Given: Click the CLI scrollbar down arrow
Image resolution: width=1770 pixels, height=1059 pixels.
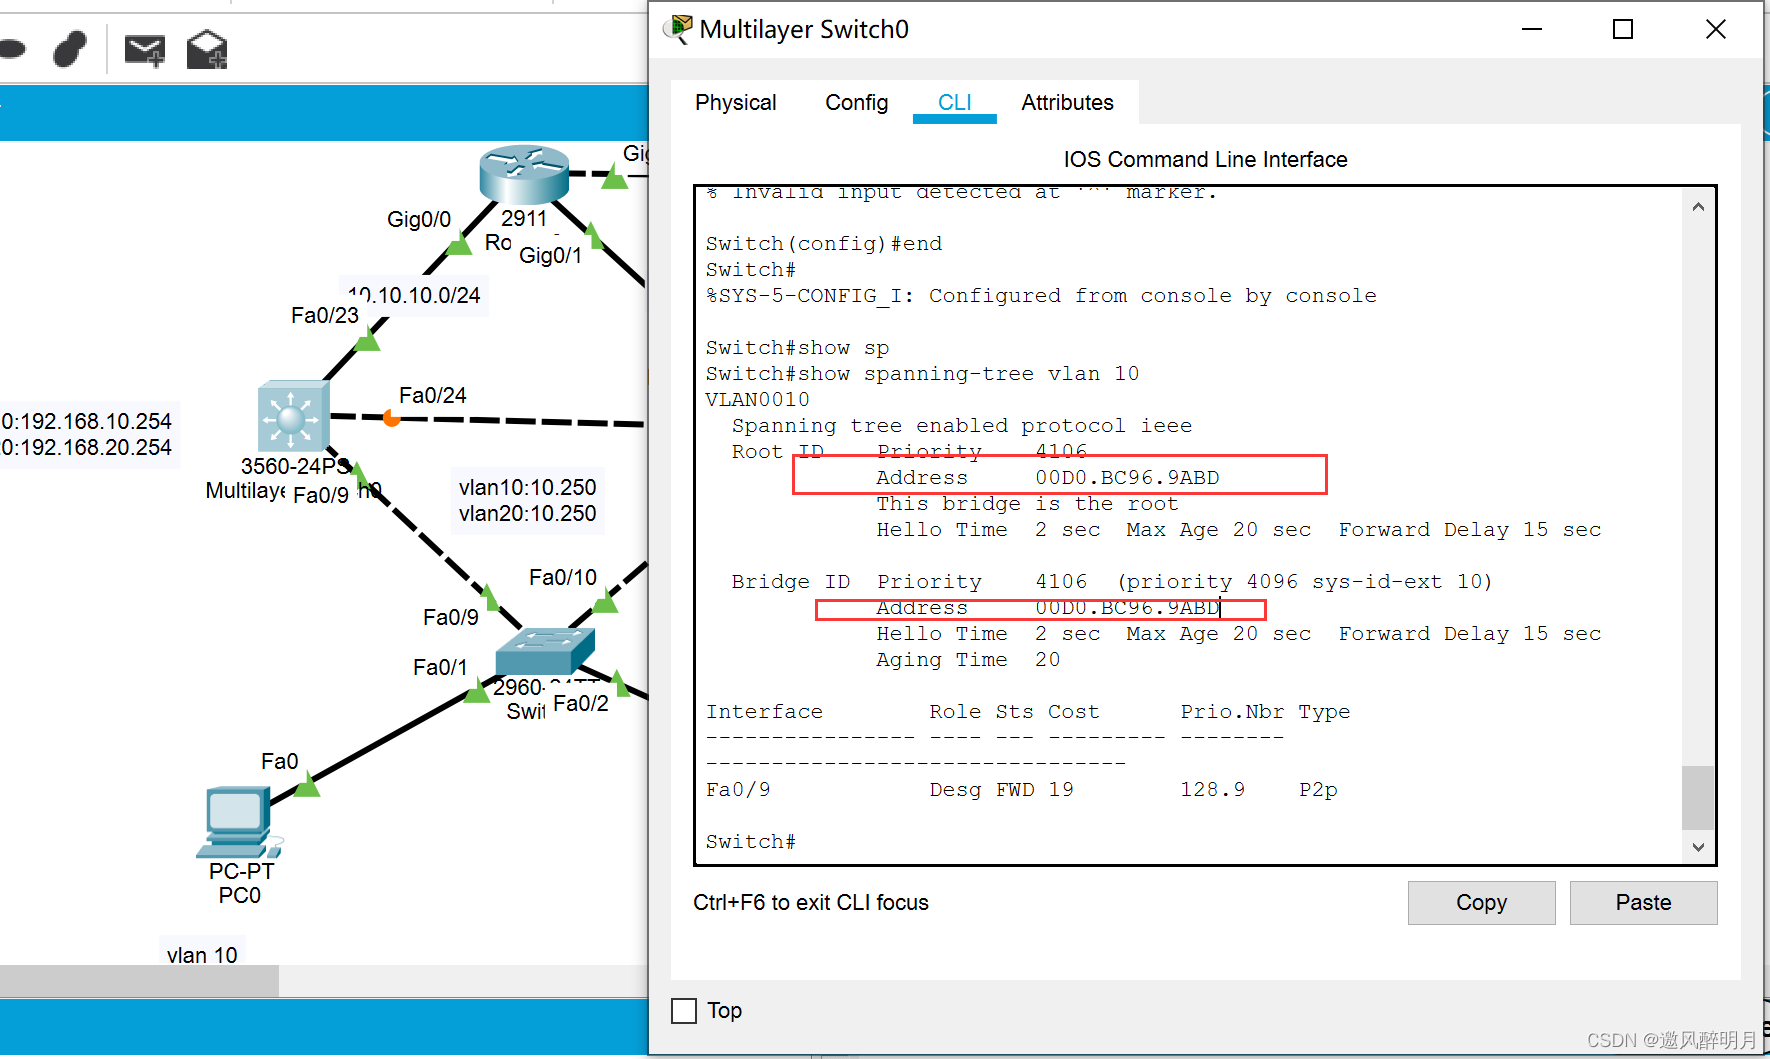Looking at the screenshot, I should pos(1698,847).
